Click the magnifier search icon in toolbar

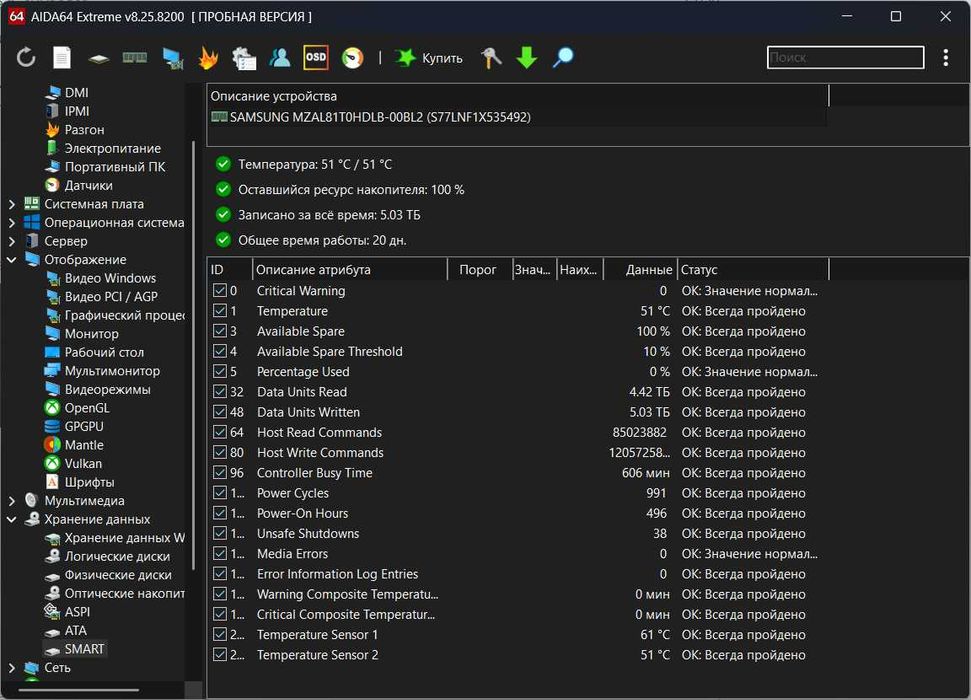pyautogui.click(x=563, y=58)
